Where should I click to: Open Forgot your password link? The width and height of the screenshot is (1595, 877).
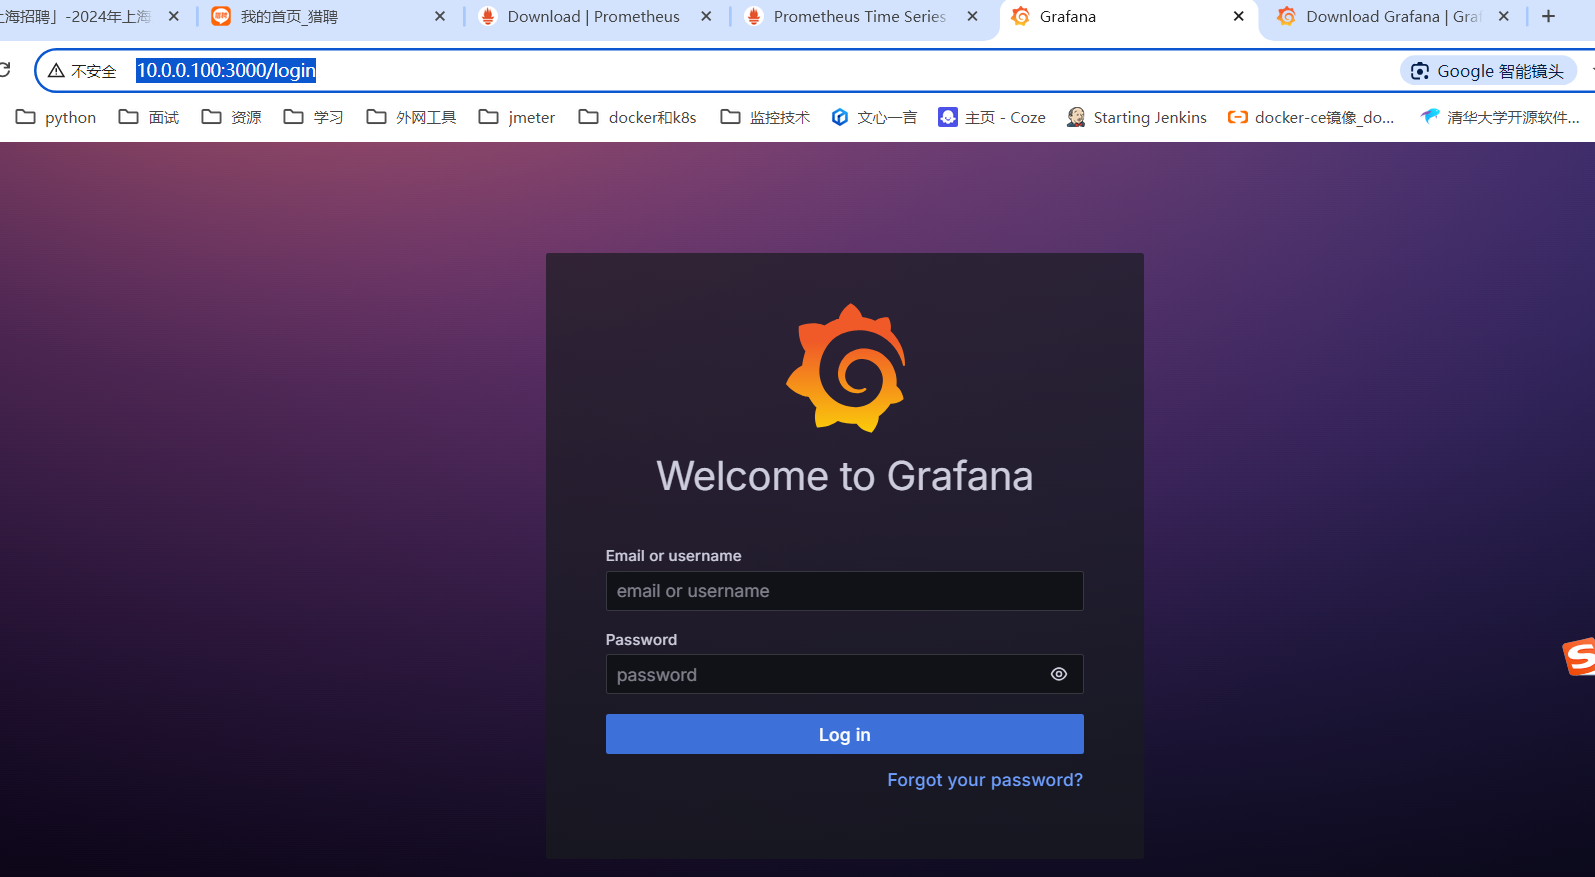click(x=985, y=780)
